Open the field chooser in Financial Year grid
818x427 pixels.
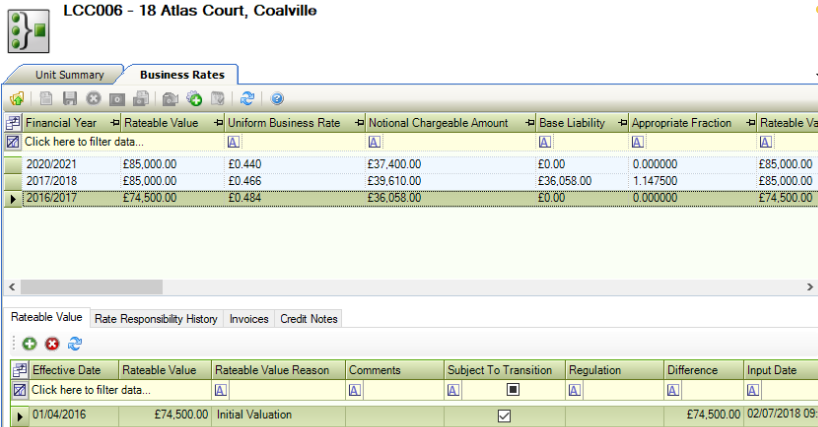(13, 123)
